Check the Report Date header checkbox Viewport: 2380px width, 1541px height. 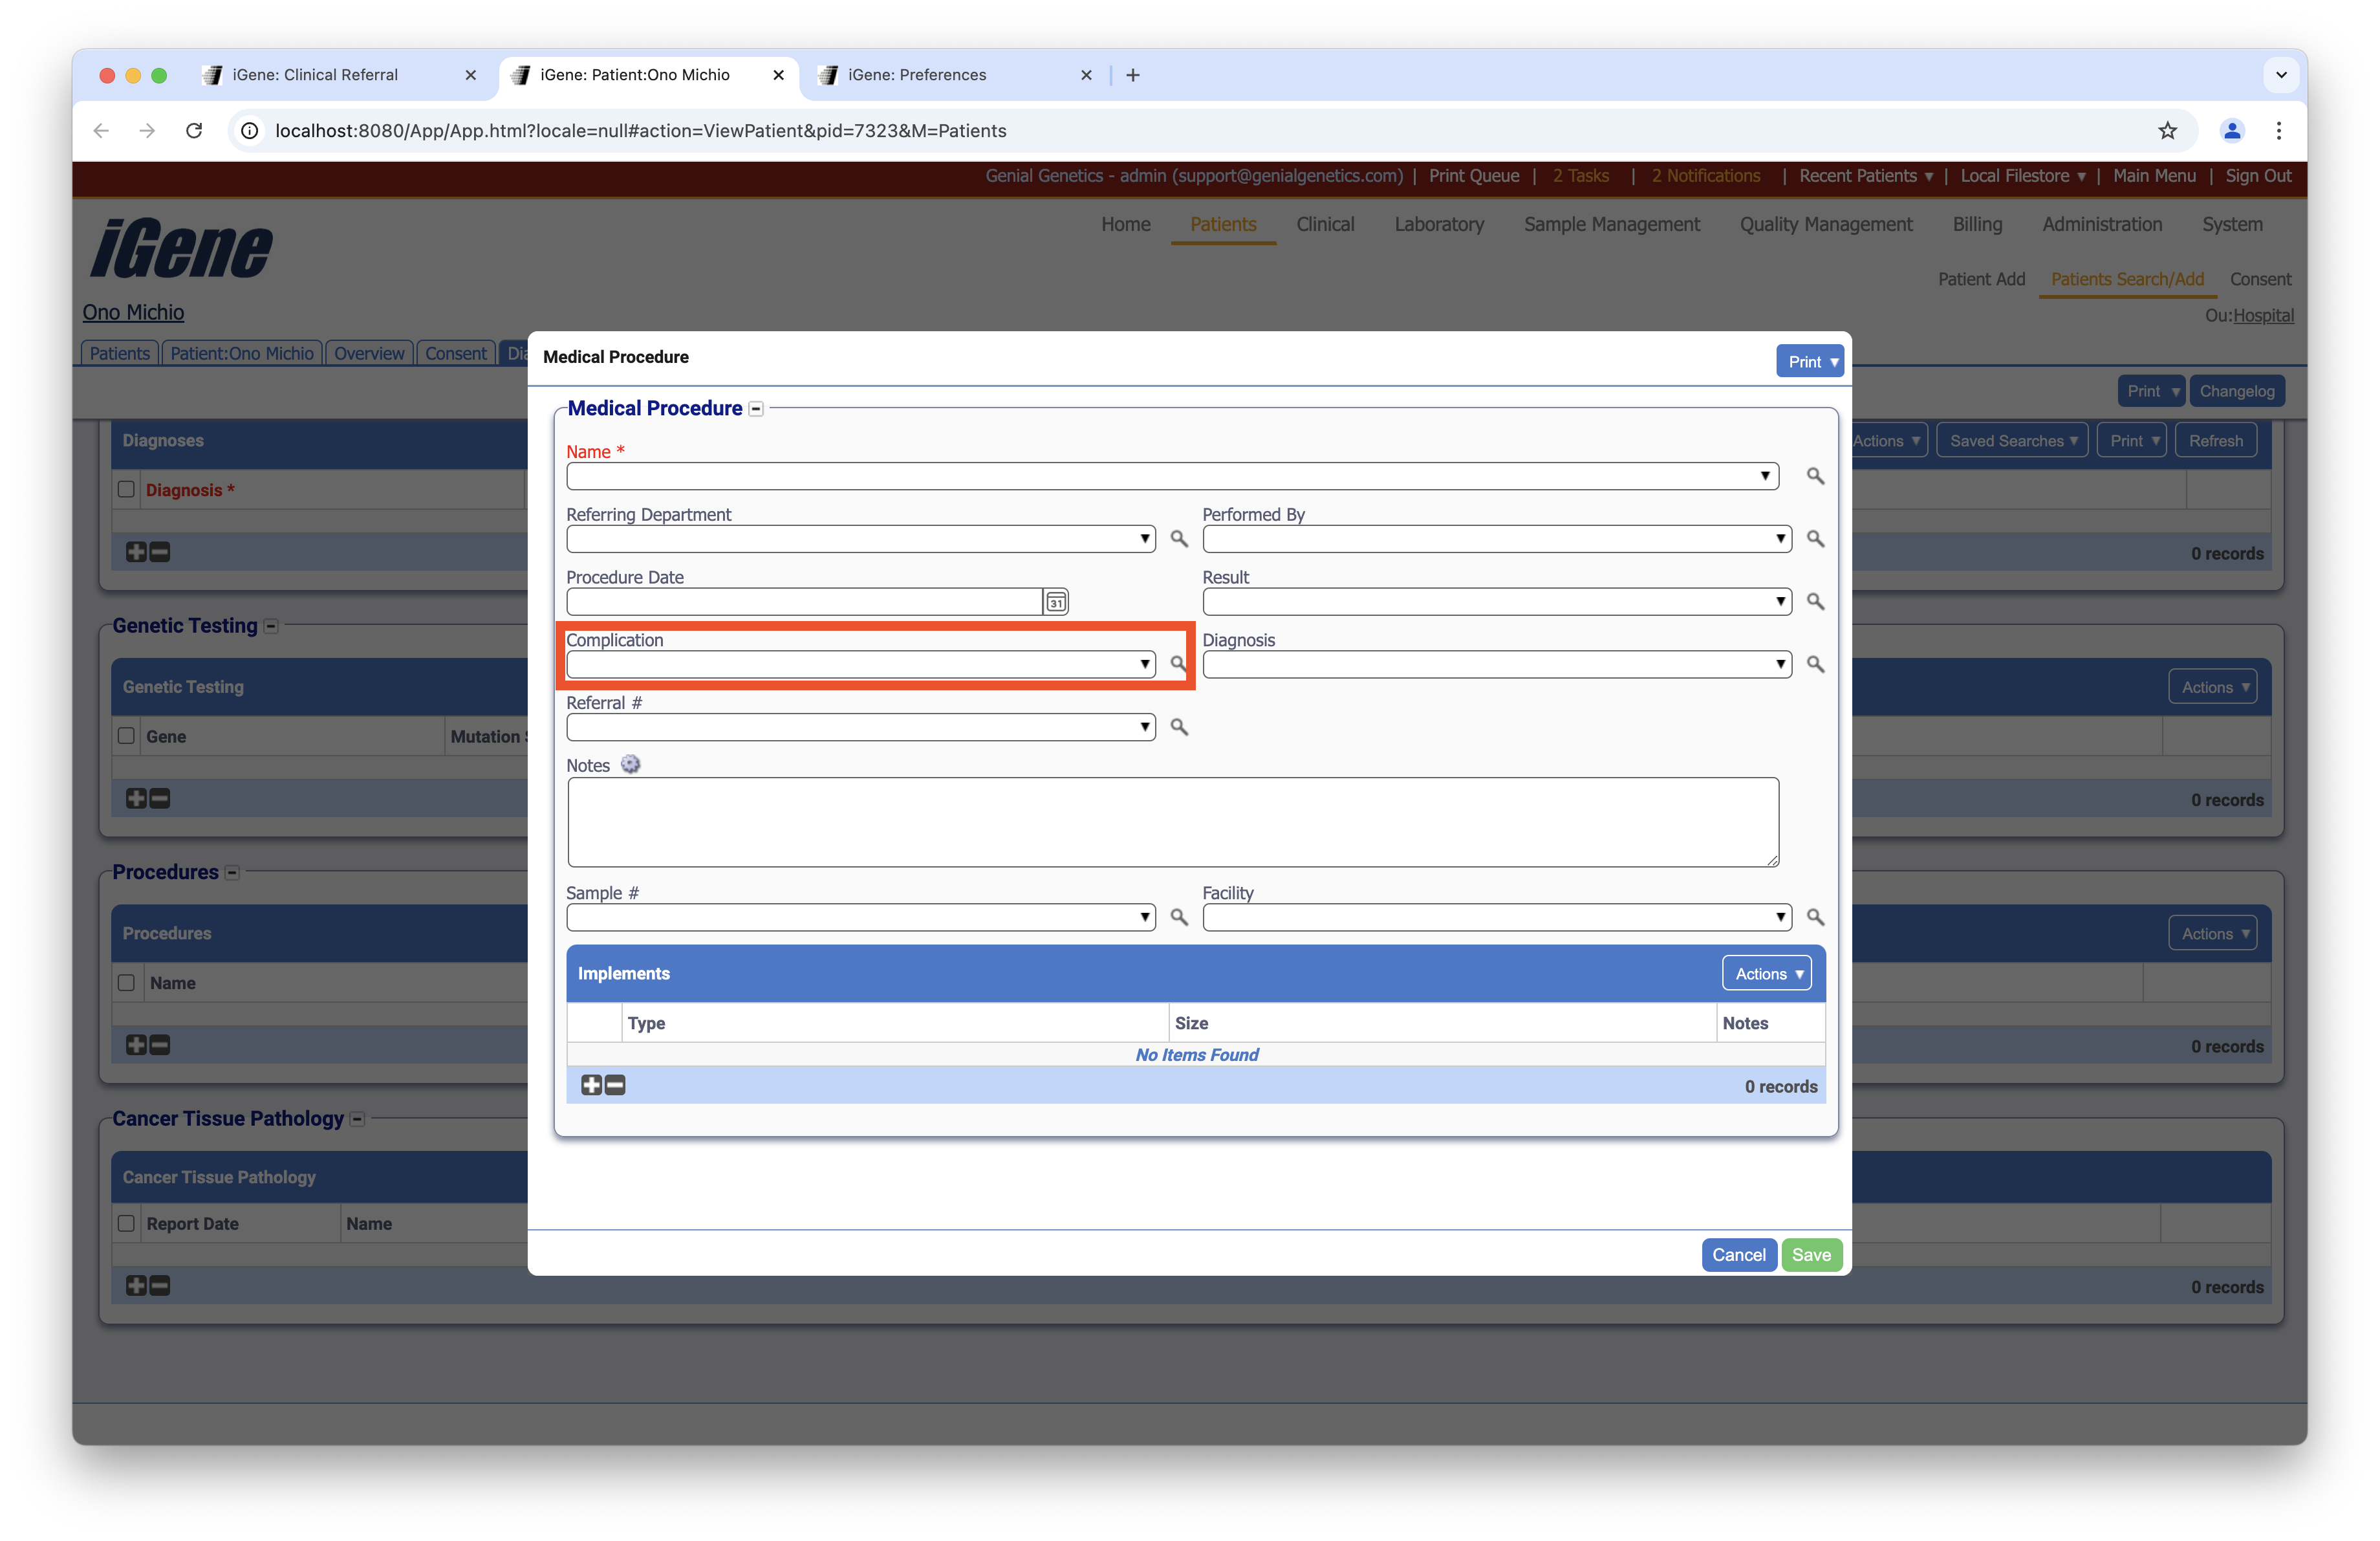point(126,1223)
